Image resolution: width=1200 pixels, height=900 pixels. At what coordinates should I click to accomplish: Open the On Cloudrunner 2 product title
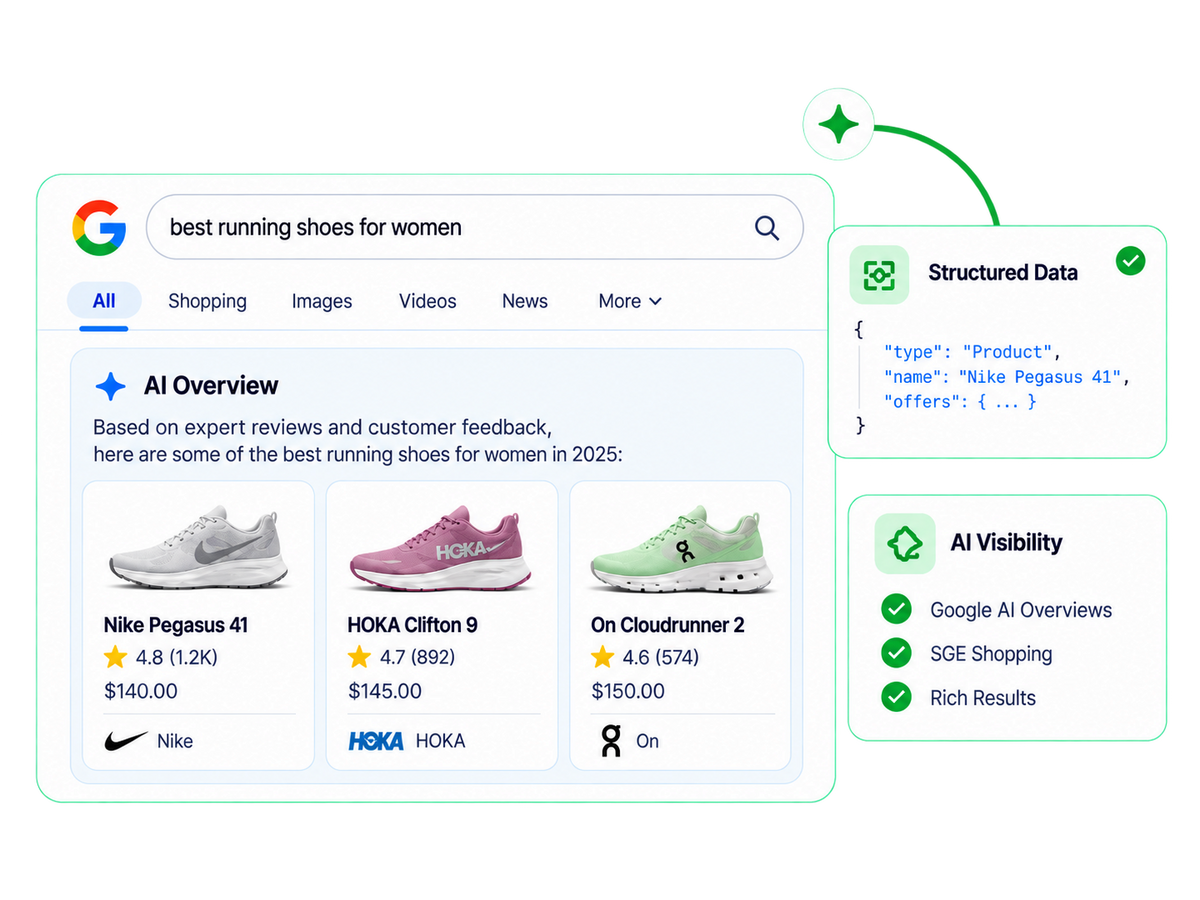click(668, 625)
